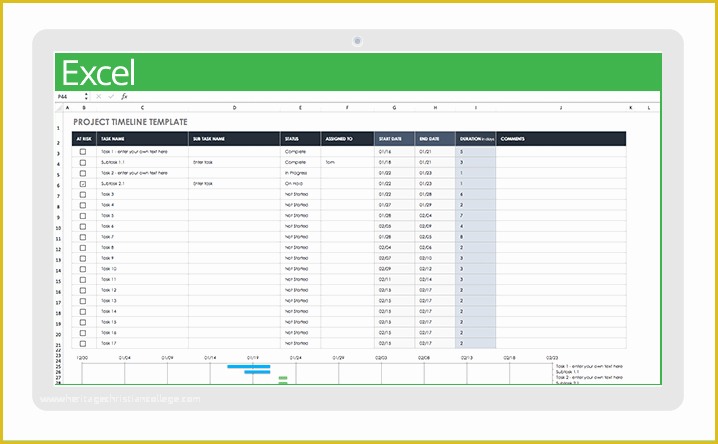Click the Excel logo text in green banner
Viewport: 718px width, 444px height.
98,73
